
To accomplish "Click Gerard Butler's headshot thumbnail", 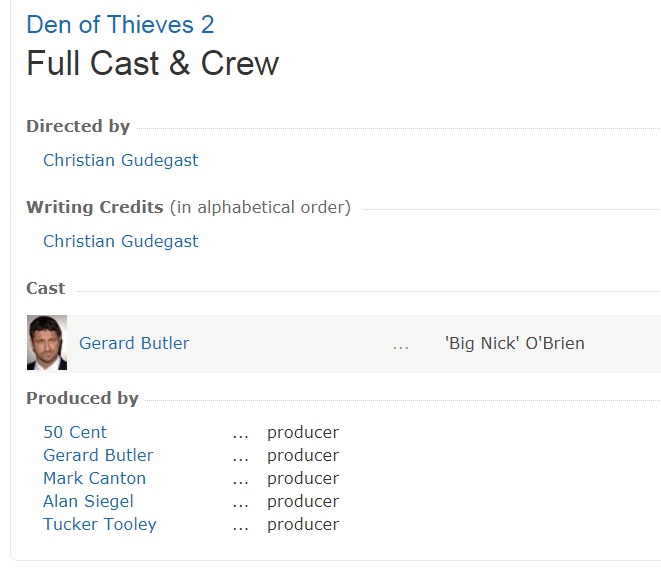I will tap(47, 343).
